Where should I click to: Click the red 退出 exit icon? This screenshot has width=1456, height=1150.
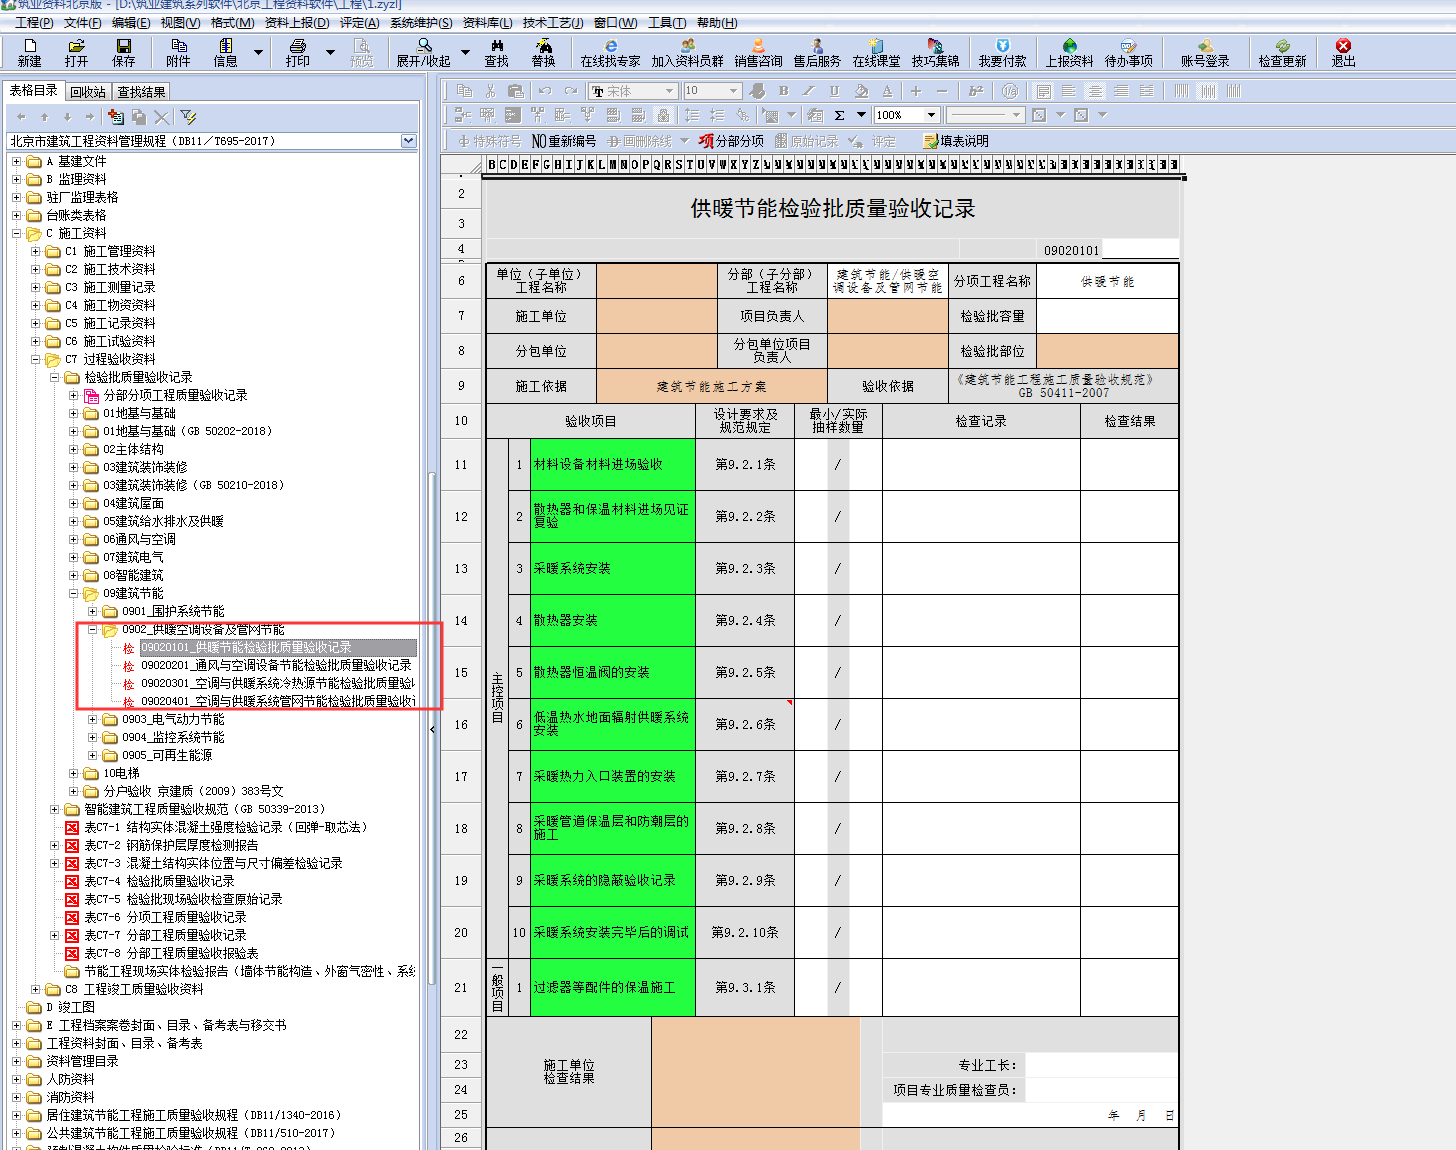[1343, 53]
